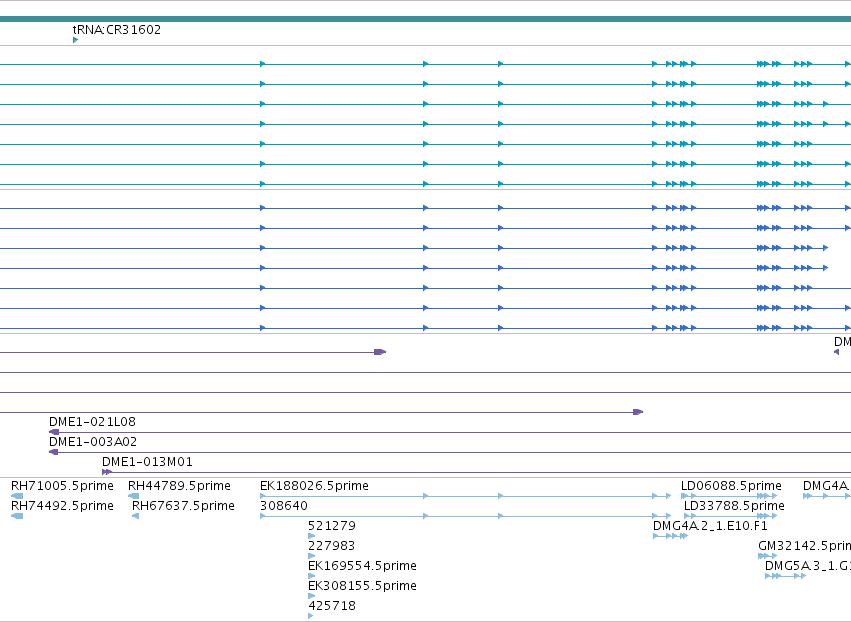Open the RH44789.5prime EST label
Image resolution: width=851 pixels, height=622 pixels.
[179, 486]
